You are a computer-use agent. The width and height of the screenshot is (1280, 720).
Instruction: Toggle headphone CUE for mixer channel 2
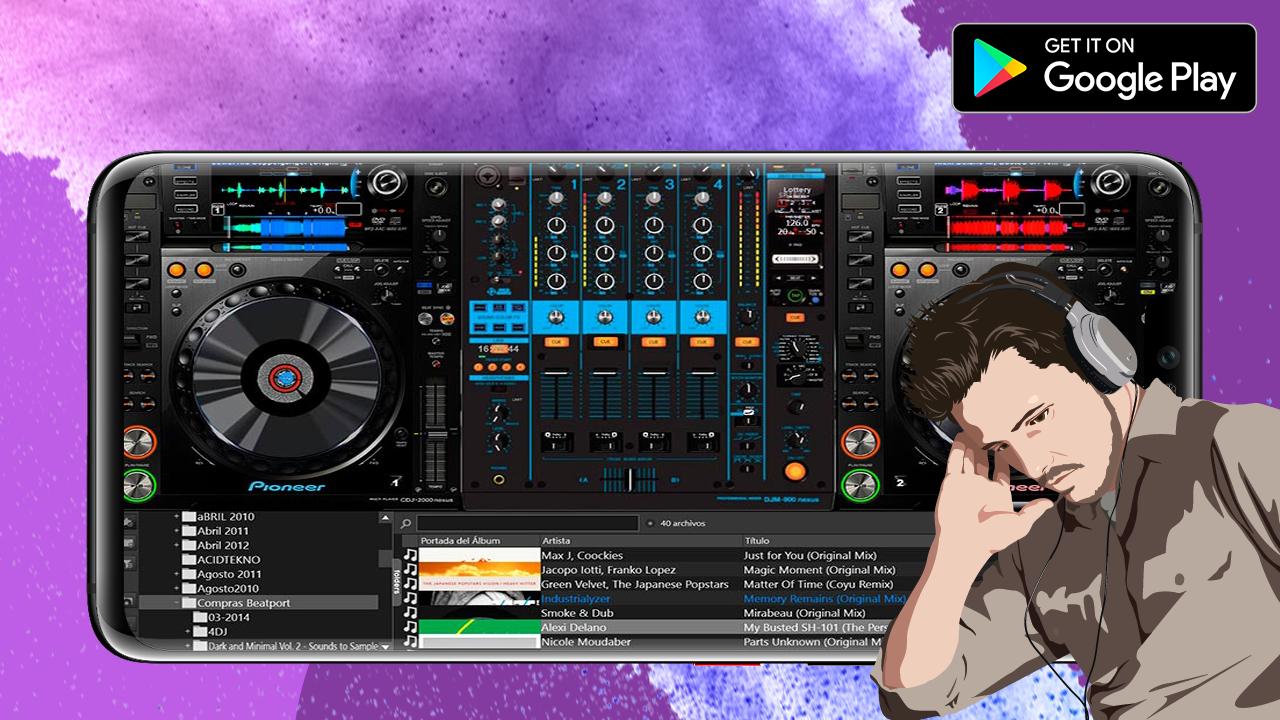click(604, 342)
